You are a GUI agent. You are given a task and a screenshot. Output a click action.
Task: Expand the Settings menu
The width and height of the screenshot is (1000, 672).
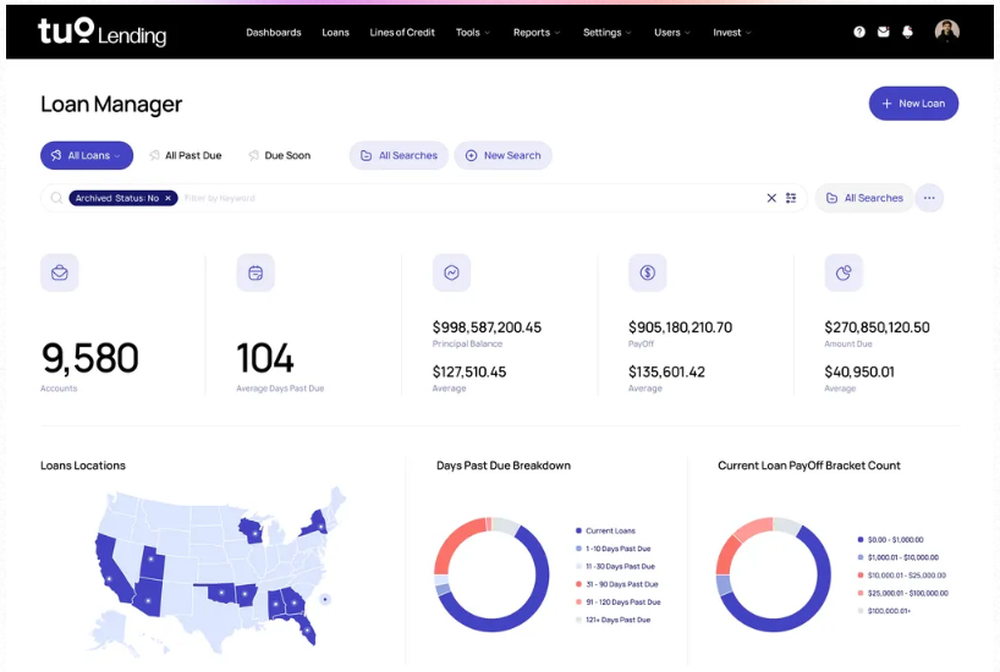607,33
